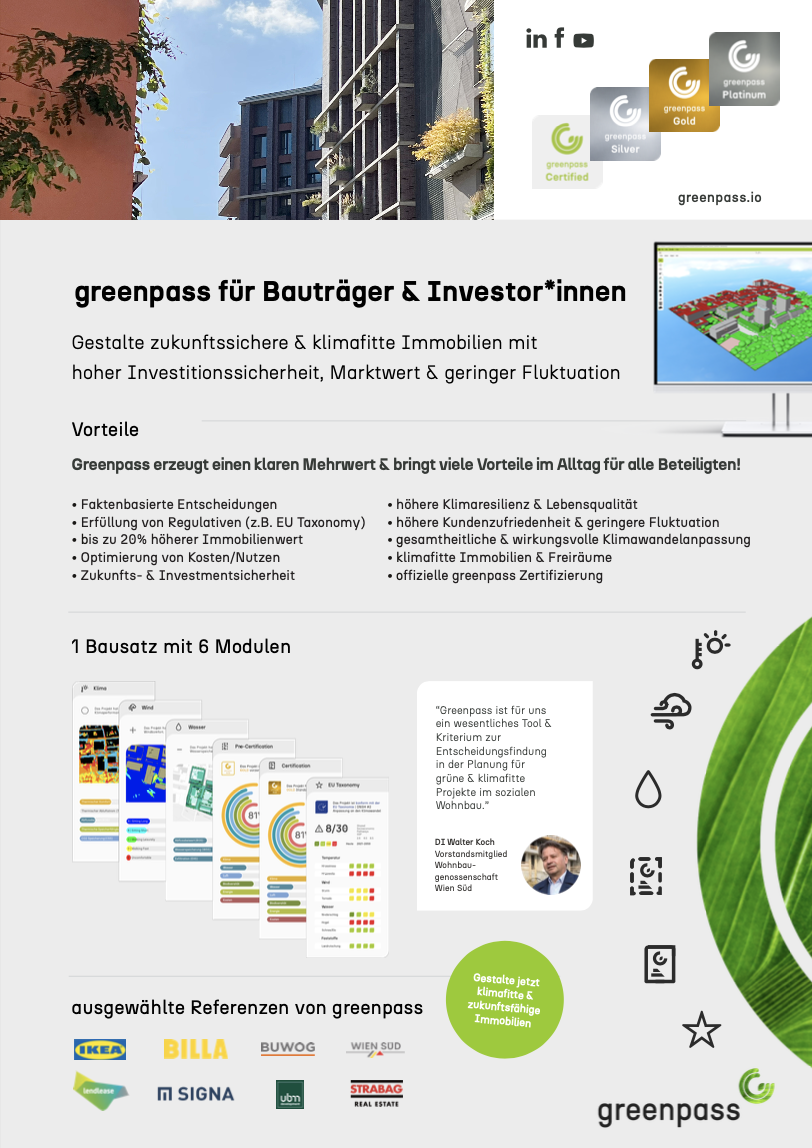Click the monitor showing the 3D city model
The height and width of the screenshot is (1148, 812).
pyautogui.click(x=733, y=338)
